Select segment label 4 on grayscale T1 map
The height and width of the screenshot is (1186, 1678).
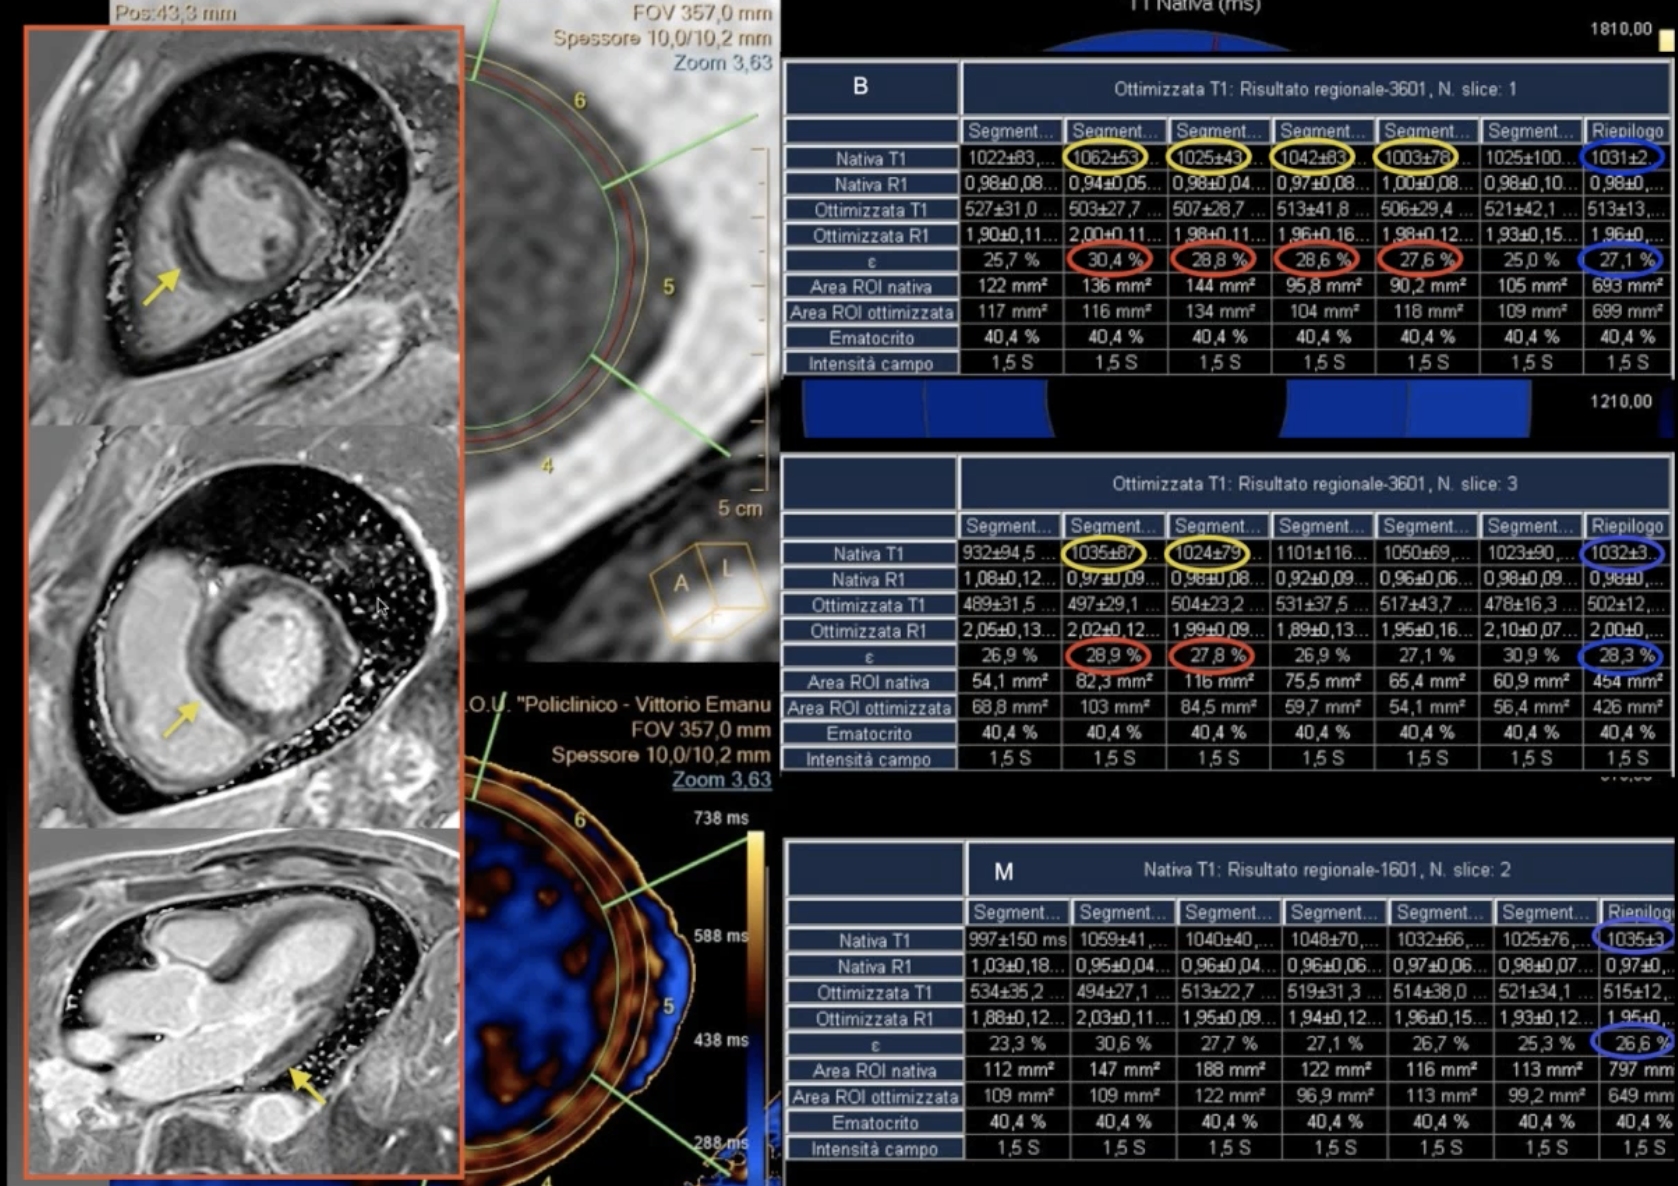point(547,466)
